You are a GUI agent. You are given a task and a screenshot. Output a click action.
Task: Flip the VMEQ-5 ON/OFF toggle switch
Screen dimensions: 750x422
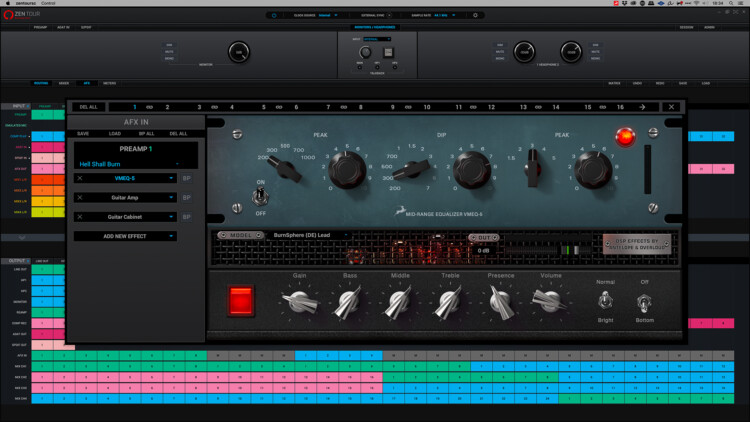coord(260,196)
